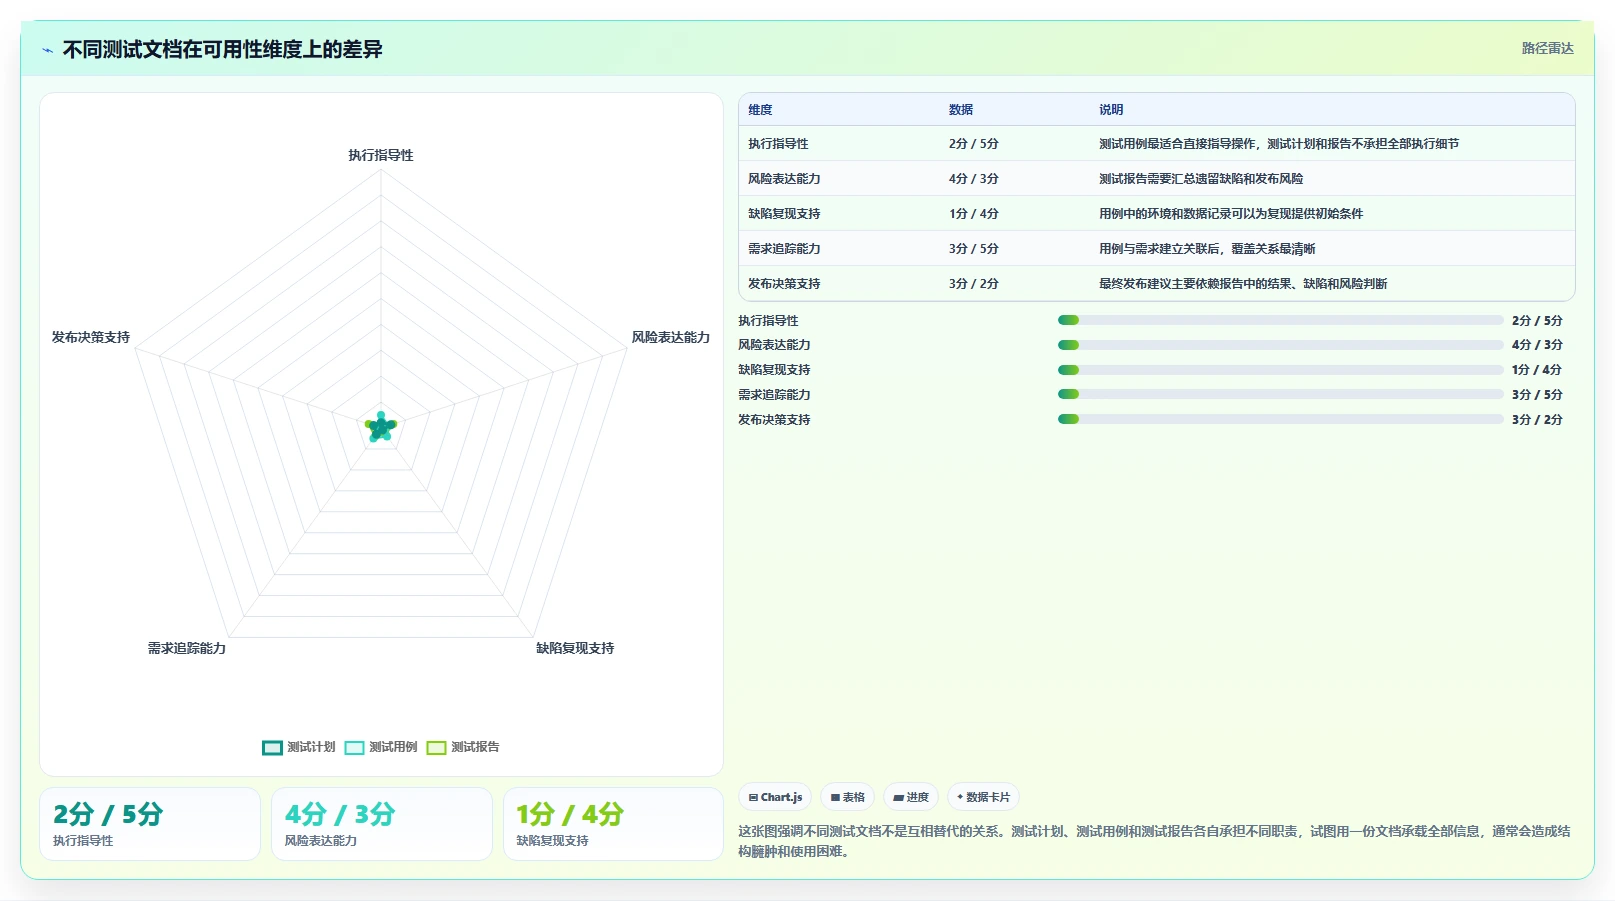Click the 进度 tag
1615x901 pixels.
point(911,797)
